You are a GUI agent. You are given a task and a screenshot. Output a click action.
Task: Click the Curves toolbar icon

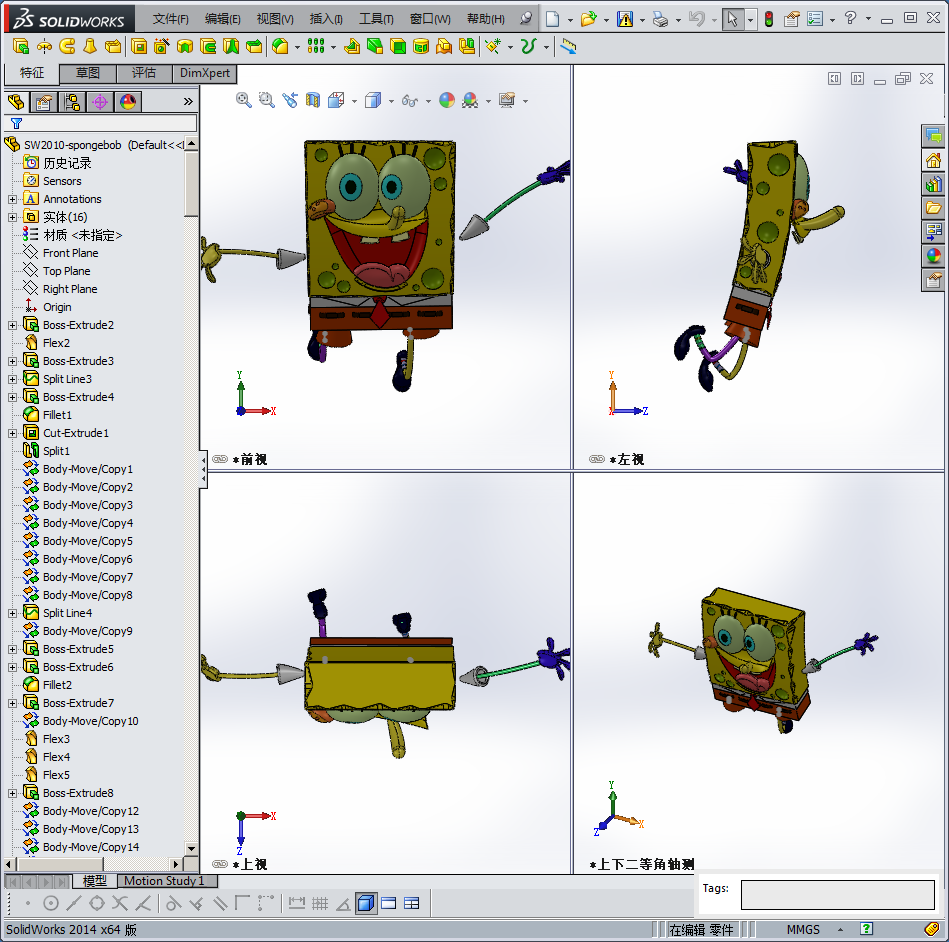pos(528,46)
